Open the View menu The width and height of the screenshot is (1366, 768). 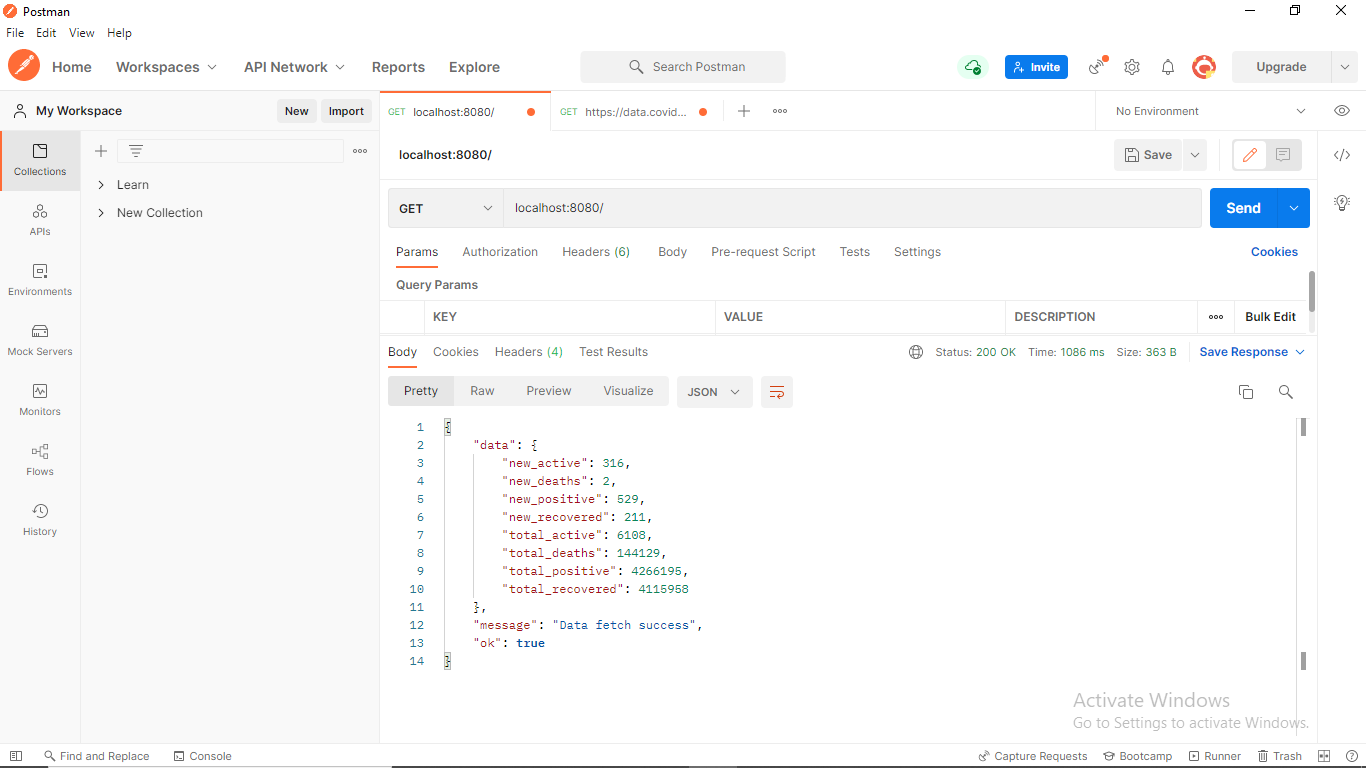[81, 32]
